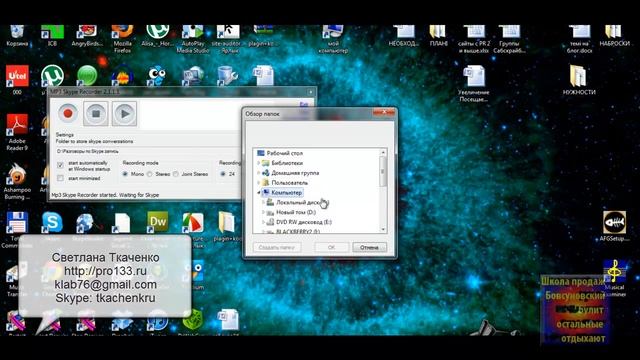Screen dimensions: 640x360
Task: Select Mono recording mode
Action: 125,174
